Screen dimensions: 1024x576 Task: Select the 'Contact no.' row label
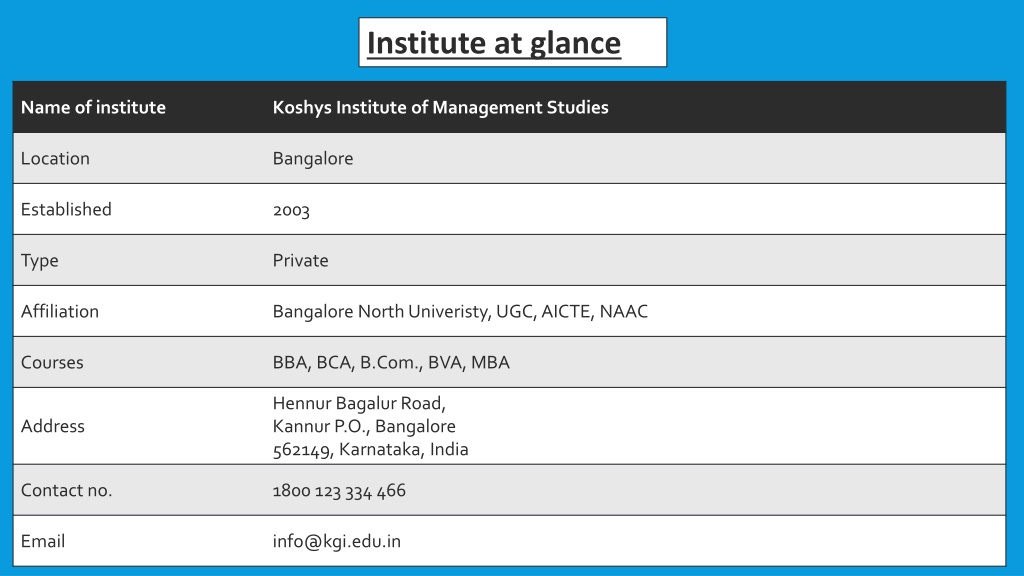tap(67, 490)
